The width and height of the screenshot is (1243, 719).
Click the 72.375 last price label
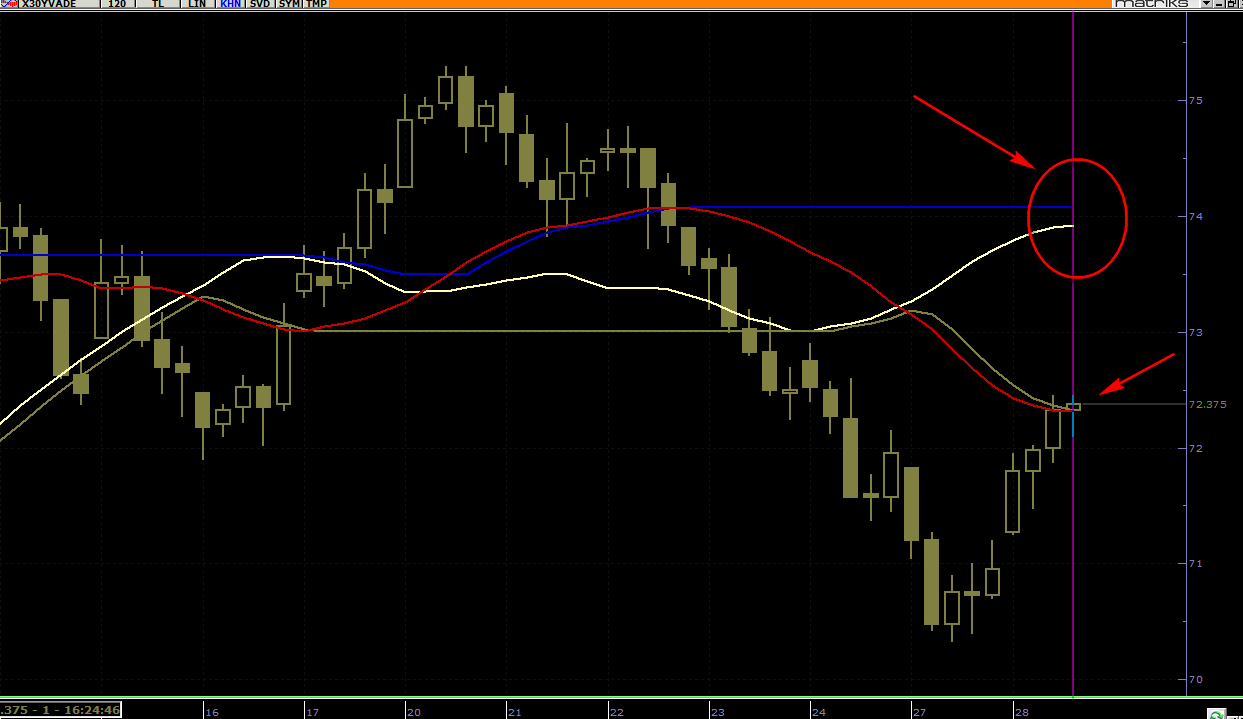tap(1207, 404)
